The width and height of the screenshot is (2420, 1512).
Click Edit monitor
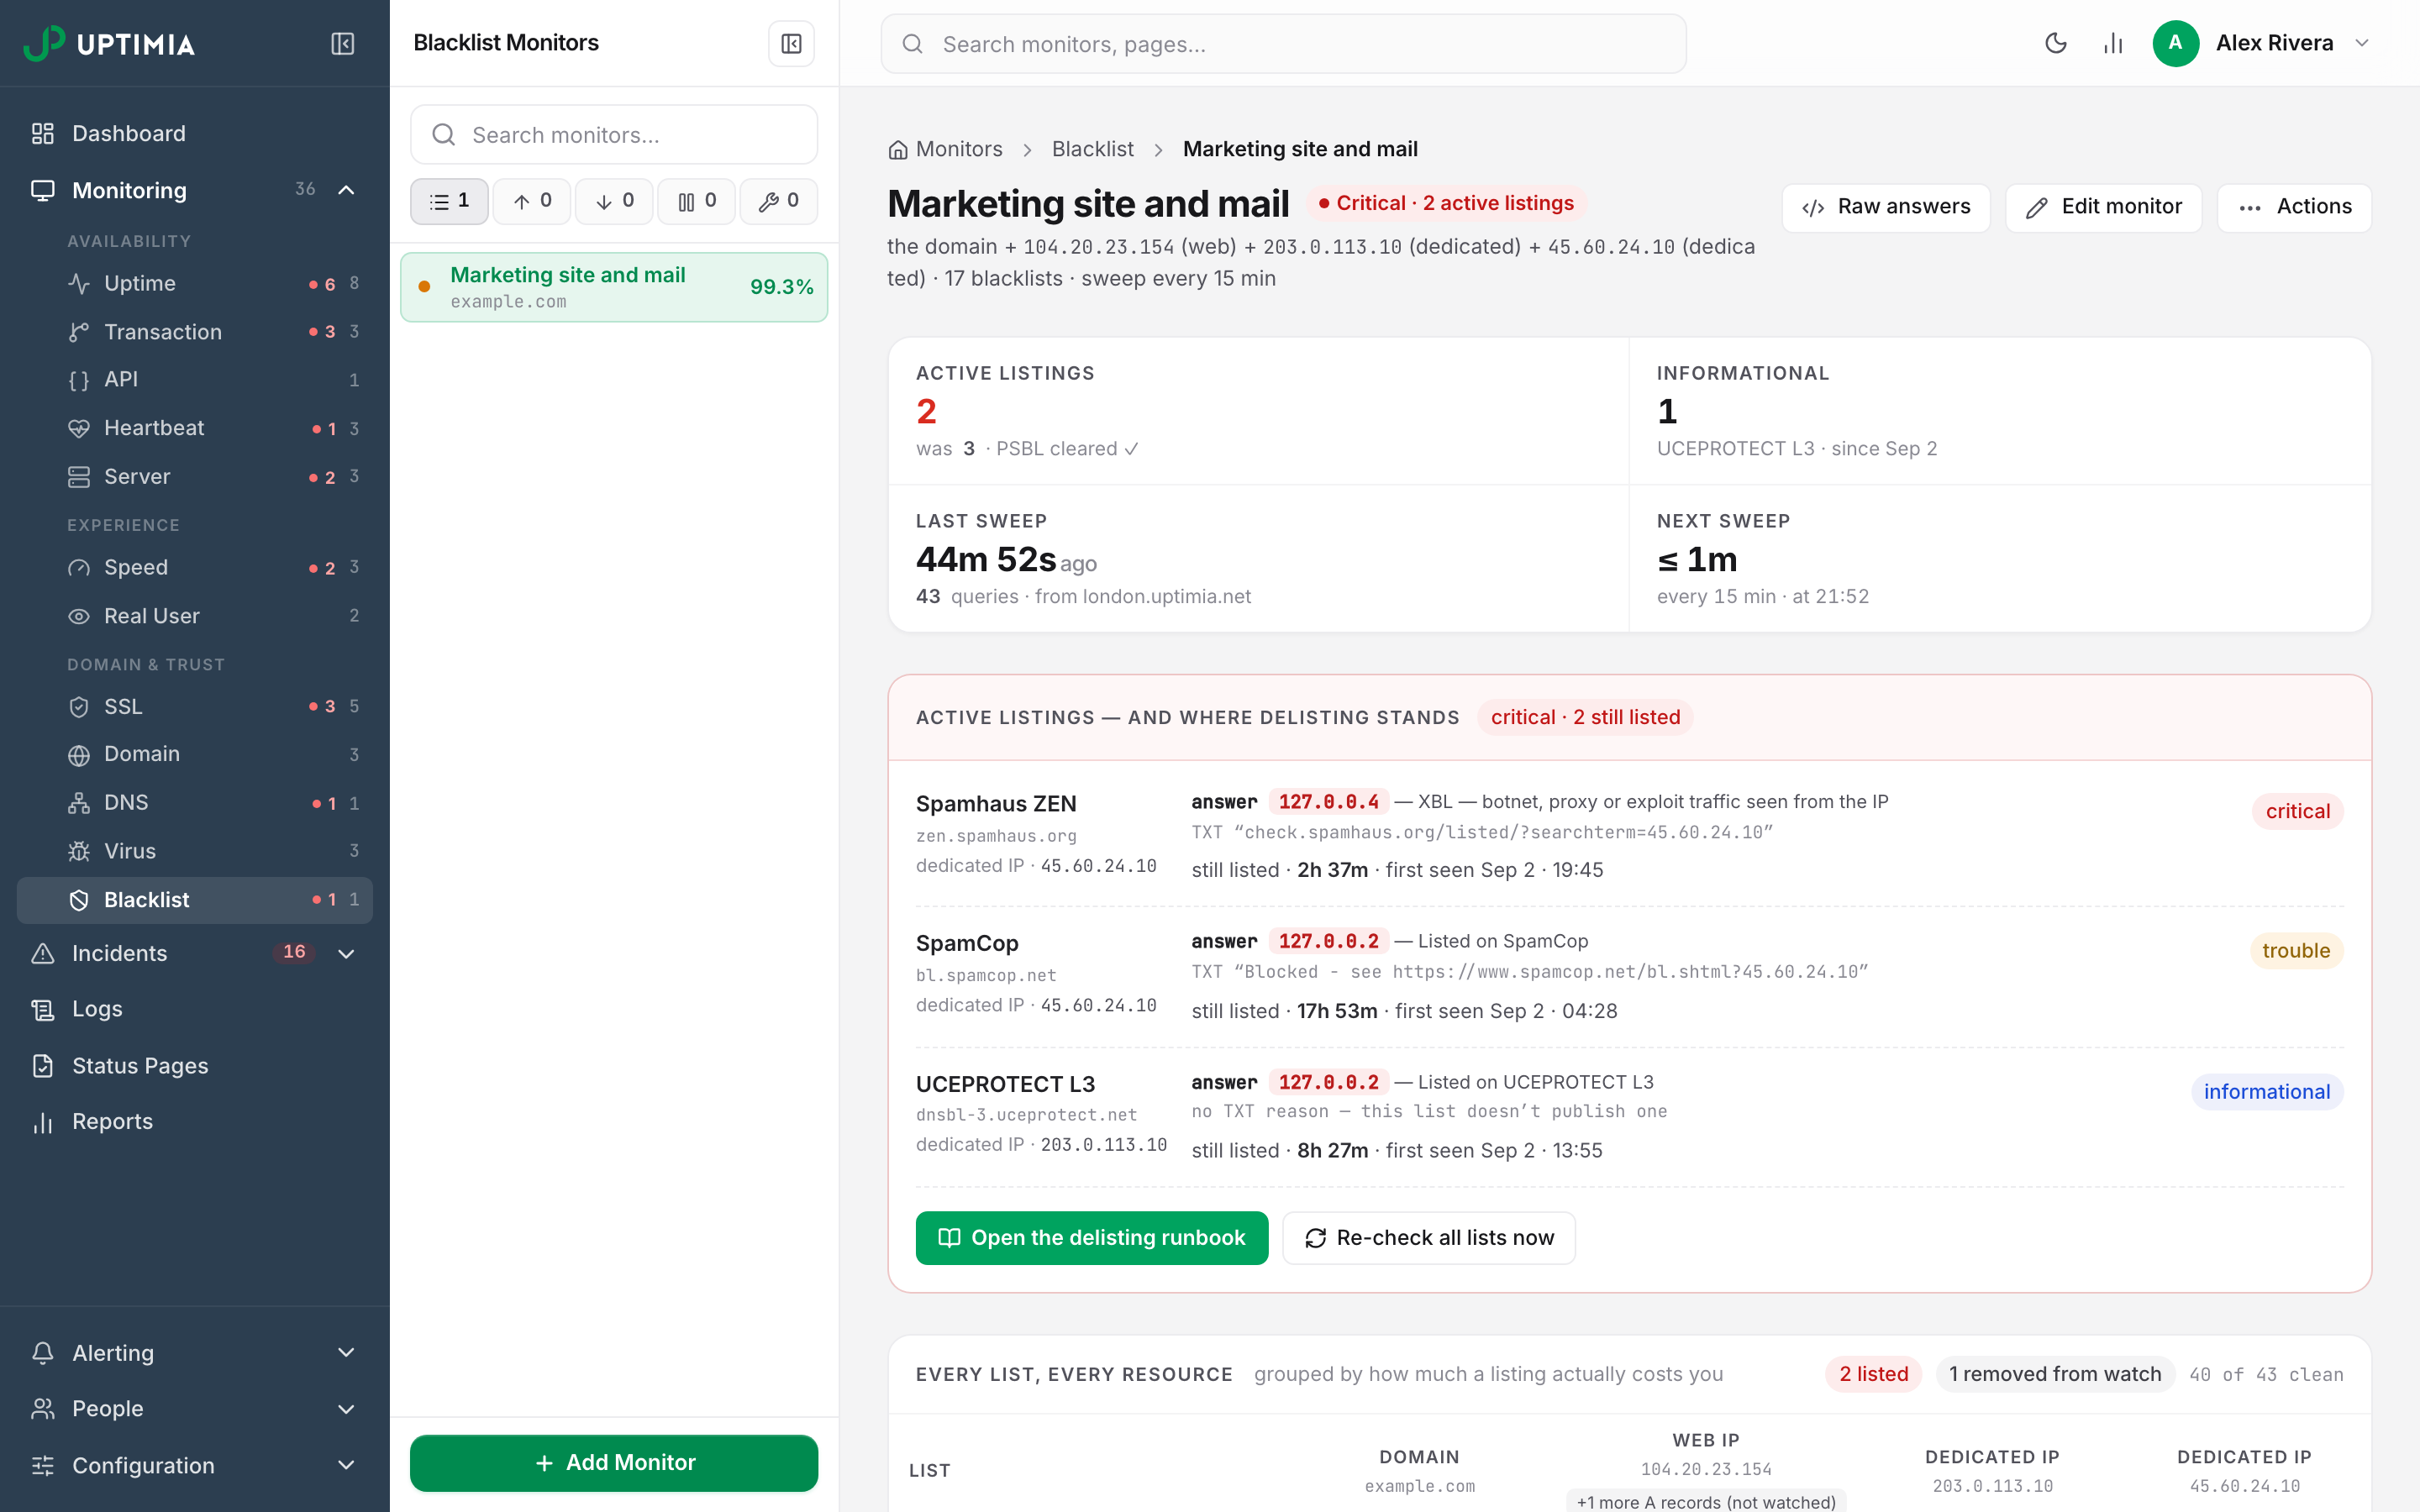(2103, 207)
